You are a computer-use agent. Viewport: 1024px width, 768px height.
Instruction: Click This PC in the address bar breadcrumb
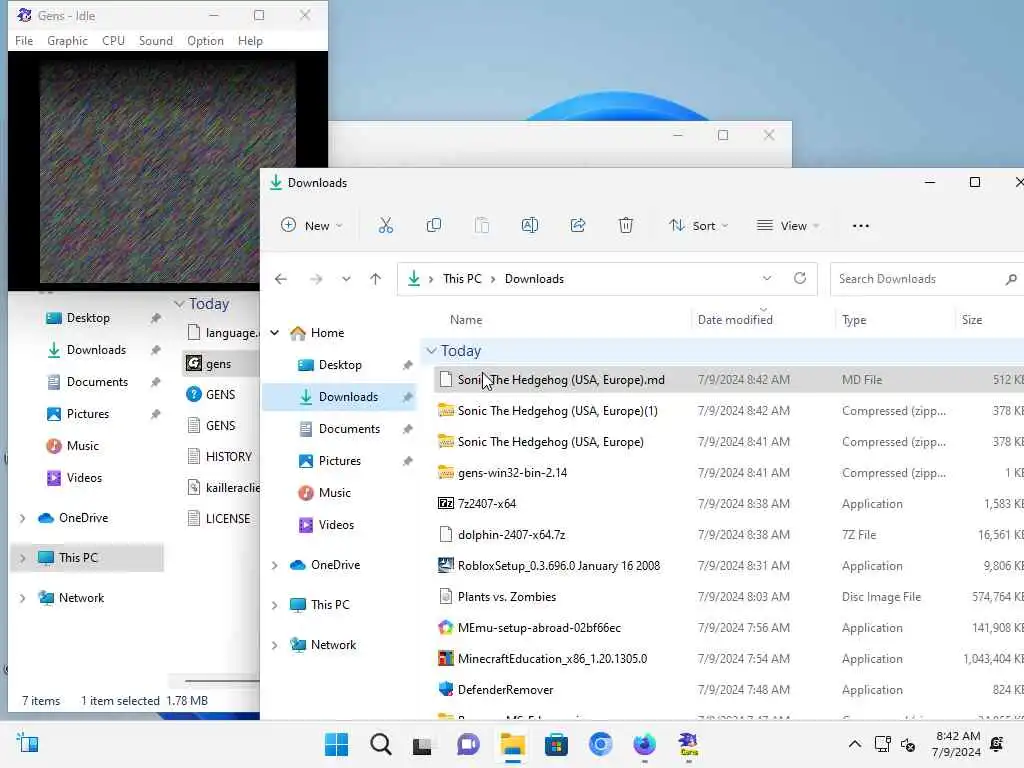(x=462, y=279)
